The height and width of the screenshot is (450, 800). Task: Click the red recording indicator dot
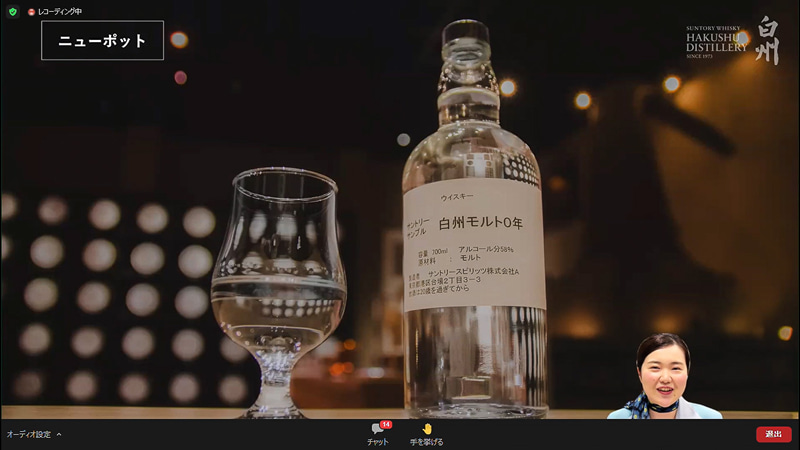coord(32,12)
